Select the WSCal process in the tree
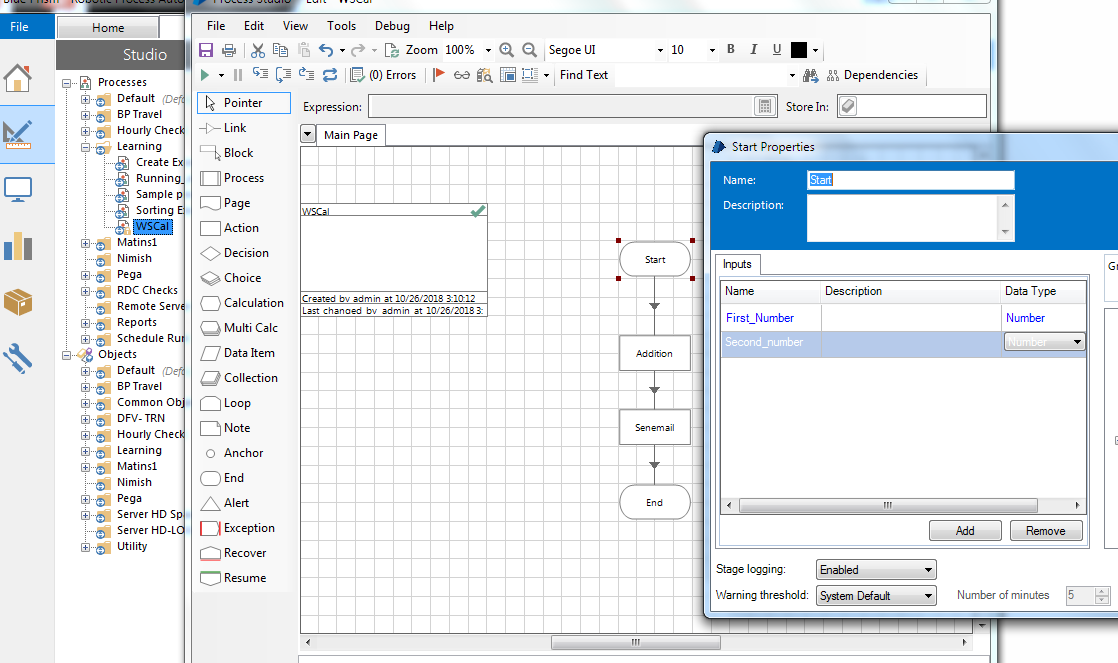Screen dimensions: 1118x663 [x=153, y=227]
